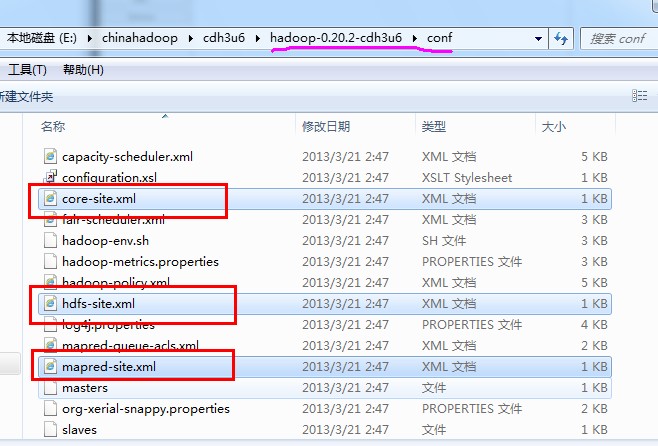Viewport: 658px width, 446px height.
Task: Select the fair-scheduler.xml file name
Action: [113, 219]
